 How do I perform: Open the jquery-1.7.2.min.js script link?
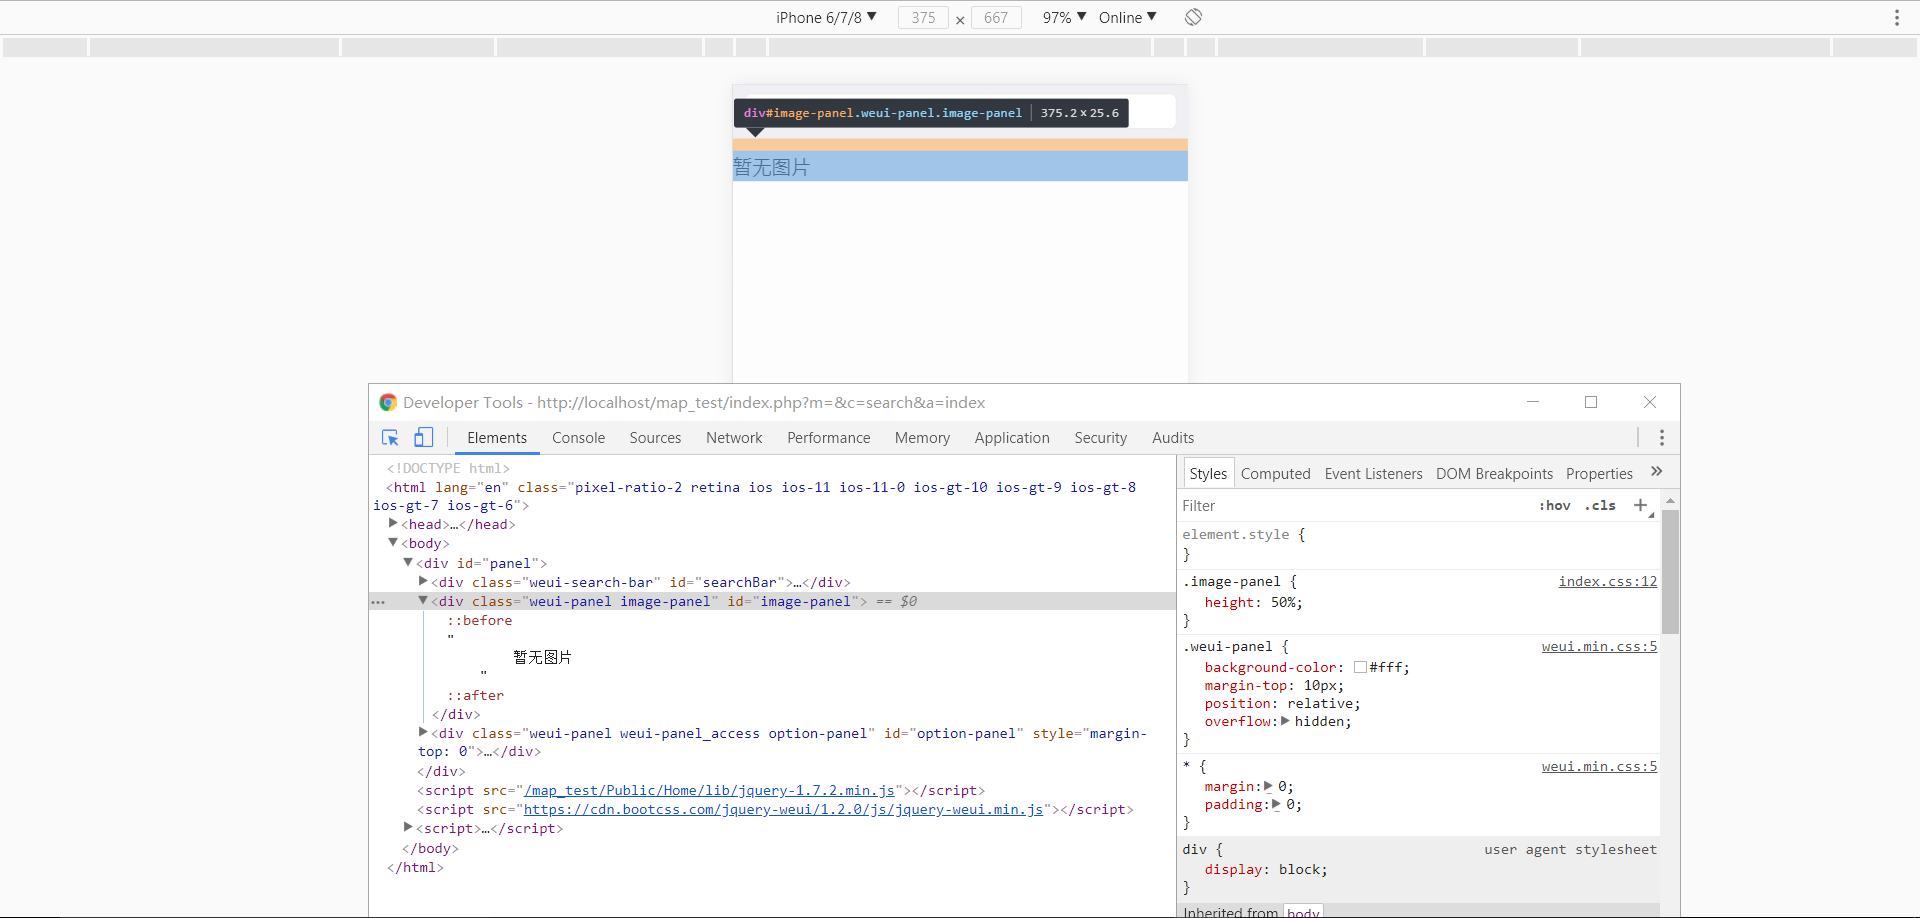pos(709,791)
